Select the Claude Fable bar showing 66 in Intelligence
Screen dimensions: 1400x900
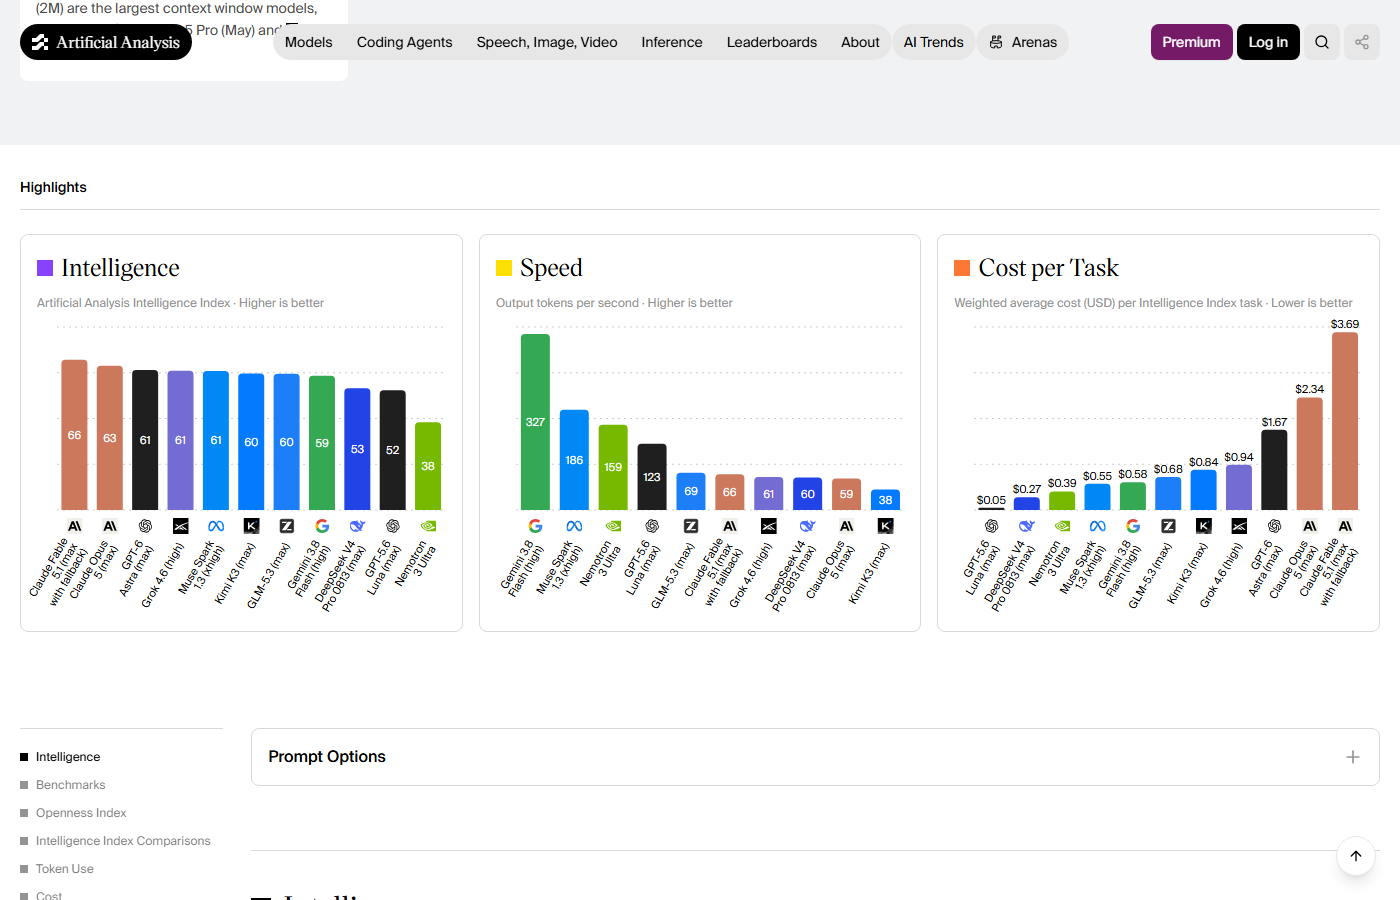coord(75,435)
